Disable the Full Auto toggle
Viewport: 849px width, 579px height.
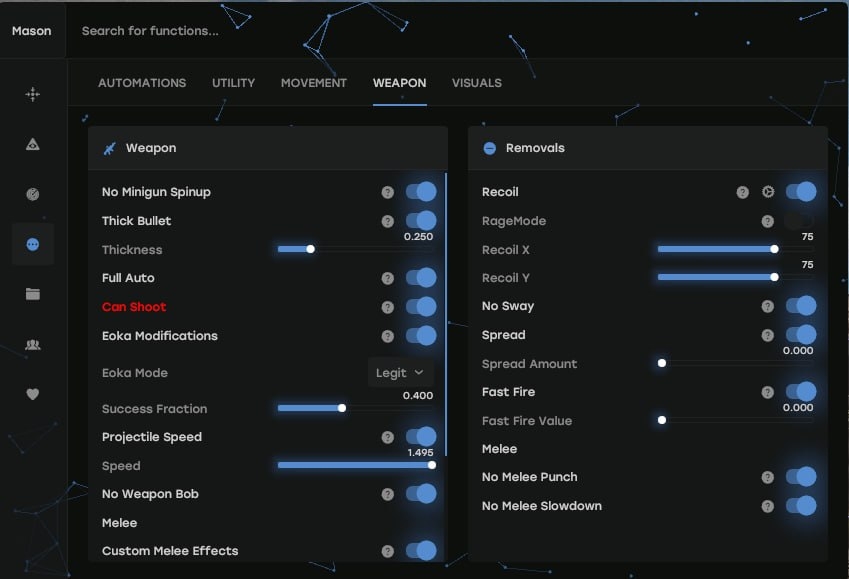[x=421, y=278]
